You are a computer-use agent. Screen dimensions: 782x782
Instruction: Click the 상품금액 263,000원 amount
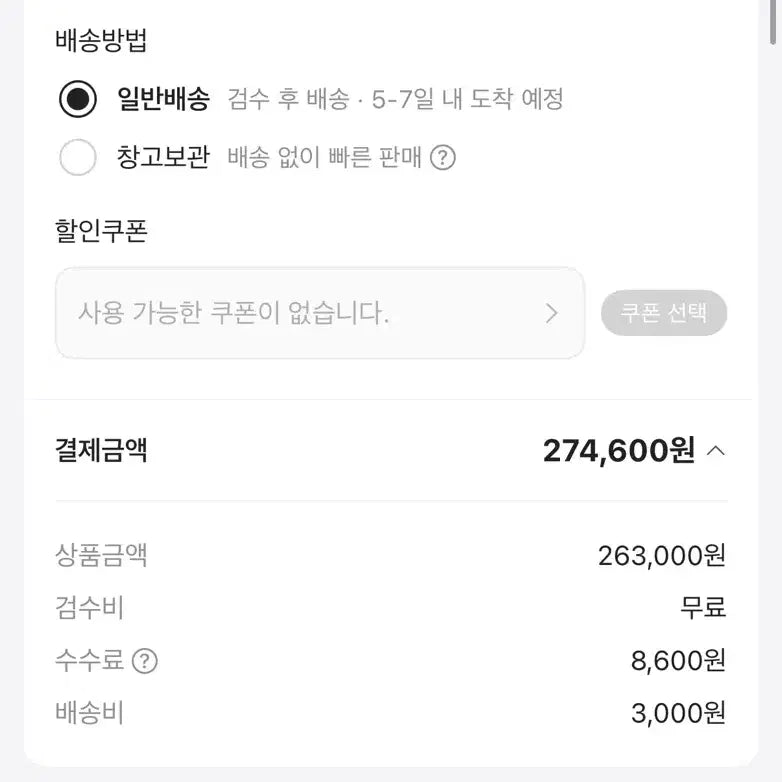(x=662, y=556)
